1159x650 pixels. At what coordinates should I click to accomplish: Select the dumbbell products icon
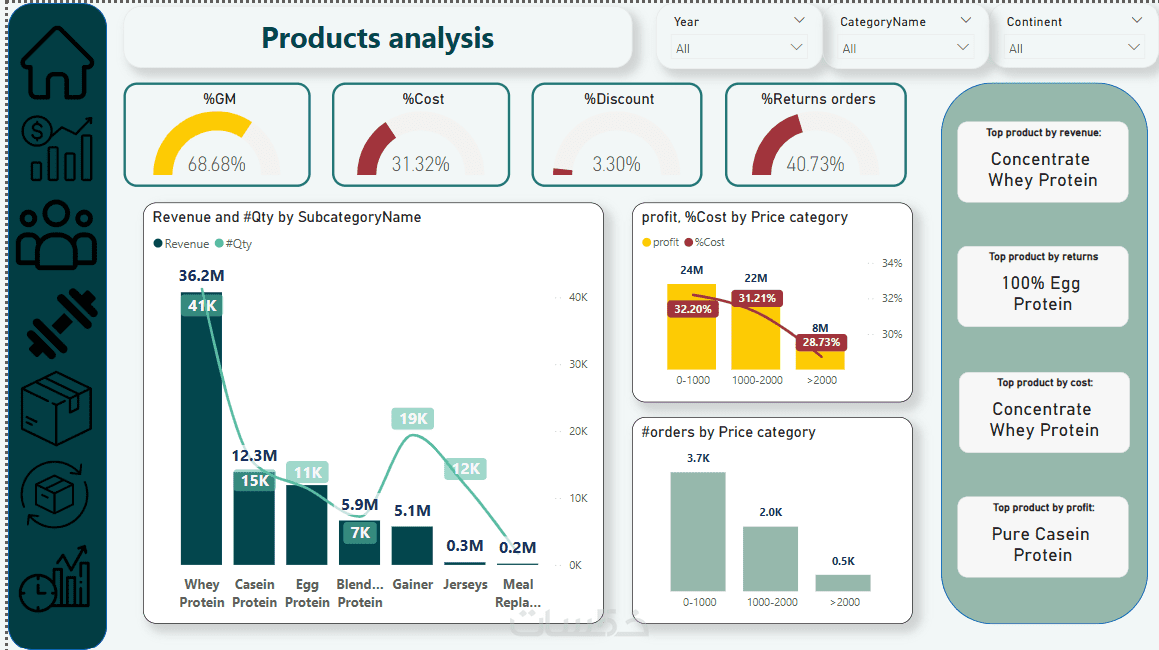point(62,322)
